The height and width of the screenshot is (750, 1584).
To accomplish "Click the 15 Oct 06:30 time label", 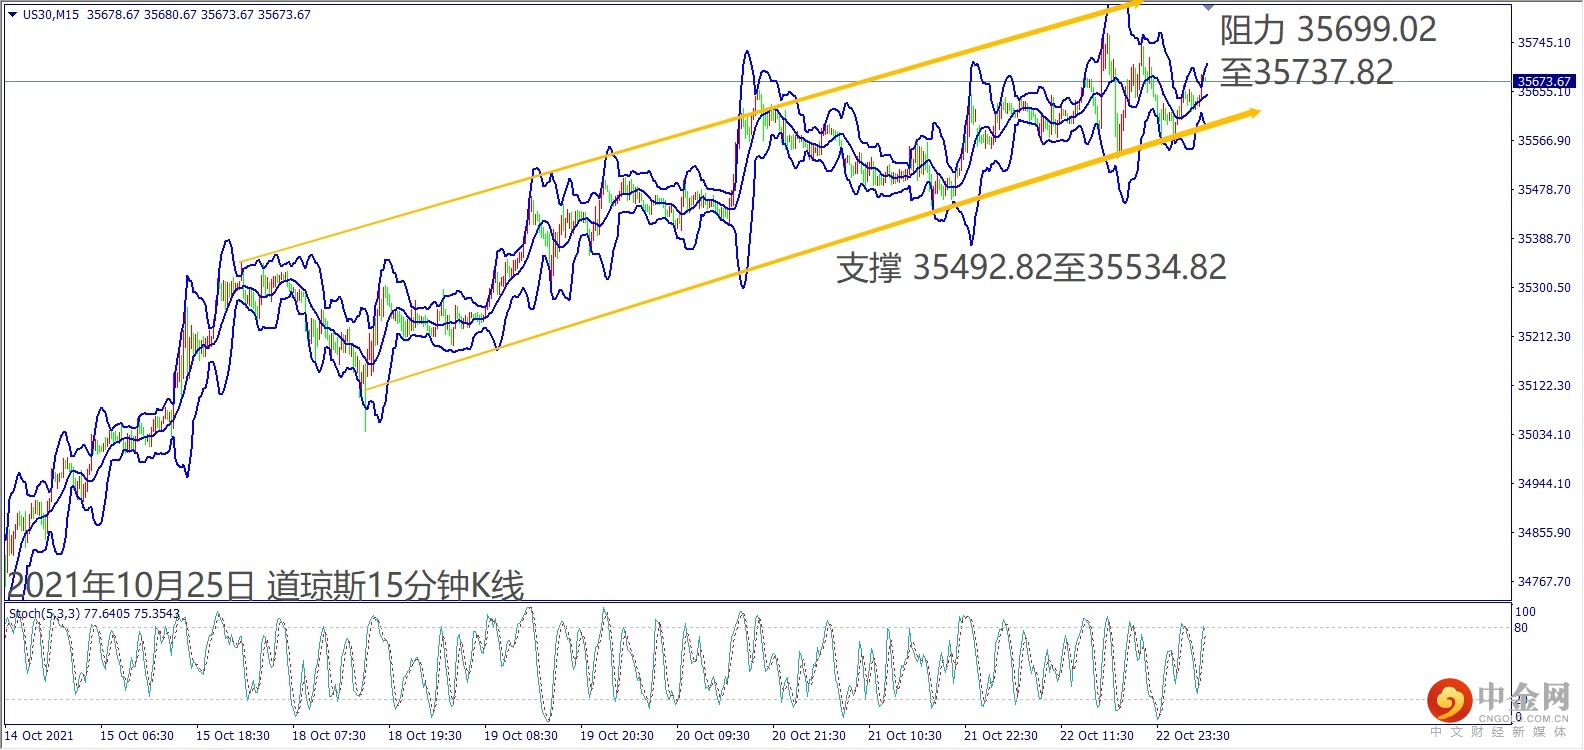I will click(137, 736).
